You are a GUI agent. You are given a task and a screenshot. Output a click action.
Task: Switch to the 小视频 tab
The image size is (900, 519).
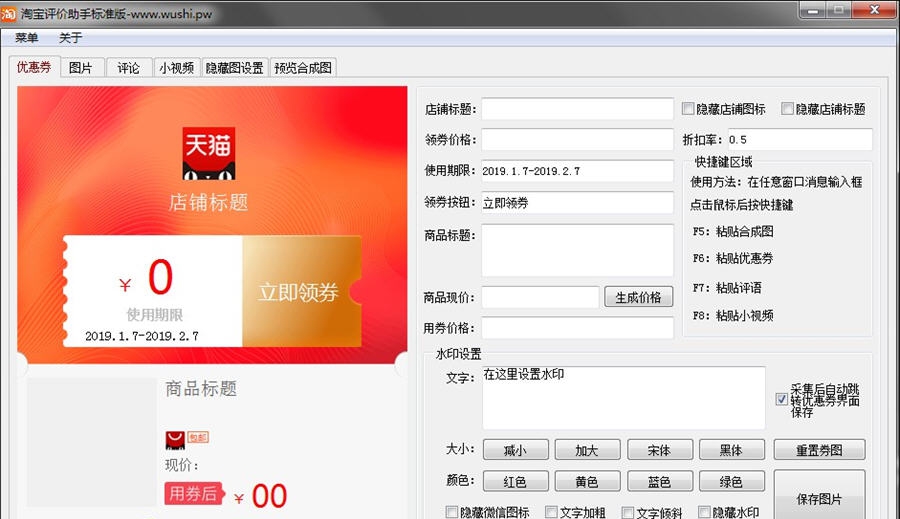click(176, 68)
